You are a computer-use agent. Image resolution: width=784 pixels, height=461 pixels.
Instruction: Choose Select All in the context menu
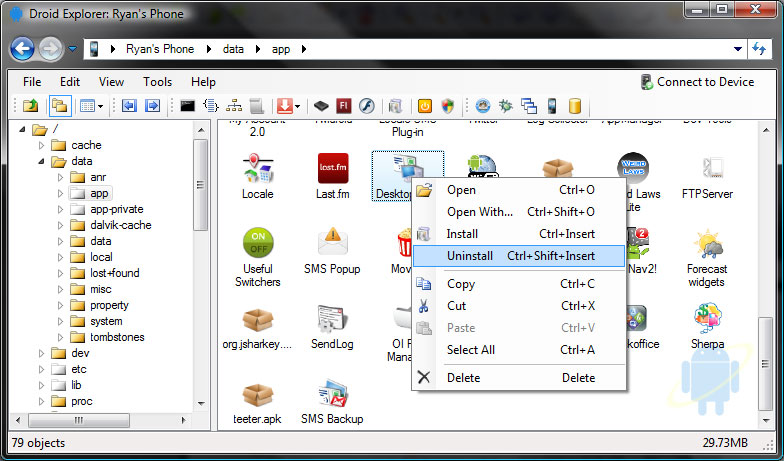tap(519, 350)
